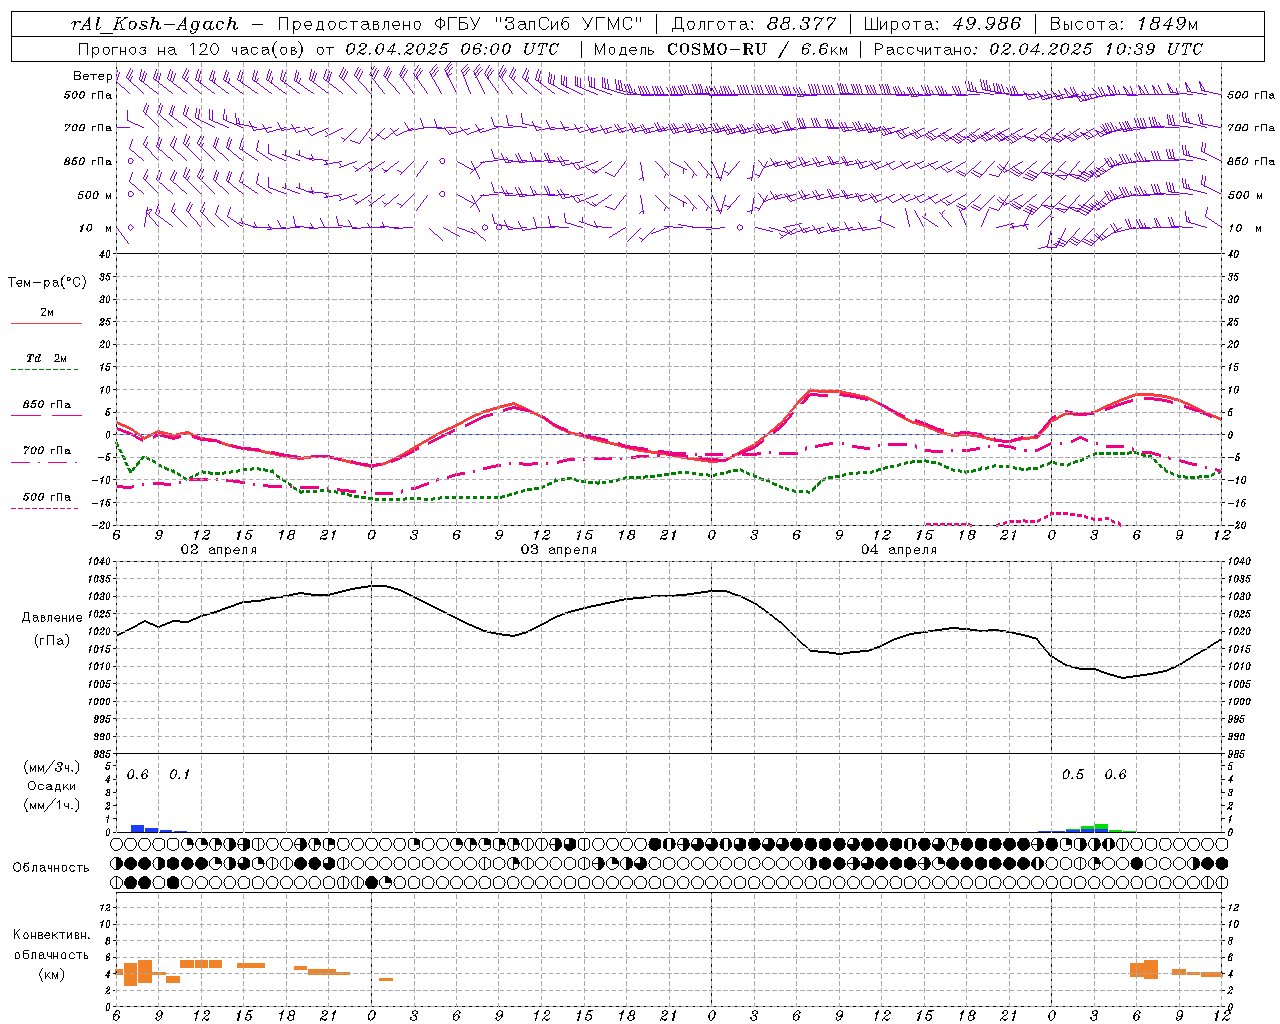Click the 2м temperature legend entry

(x=47, y=313)
